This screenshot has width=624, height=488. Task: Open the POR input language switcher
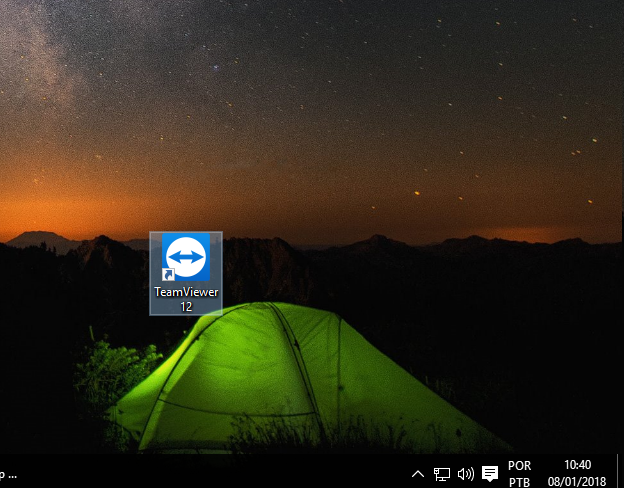click(x=520, y=465)
